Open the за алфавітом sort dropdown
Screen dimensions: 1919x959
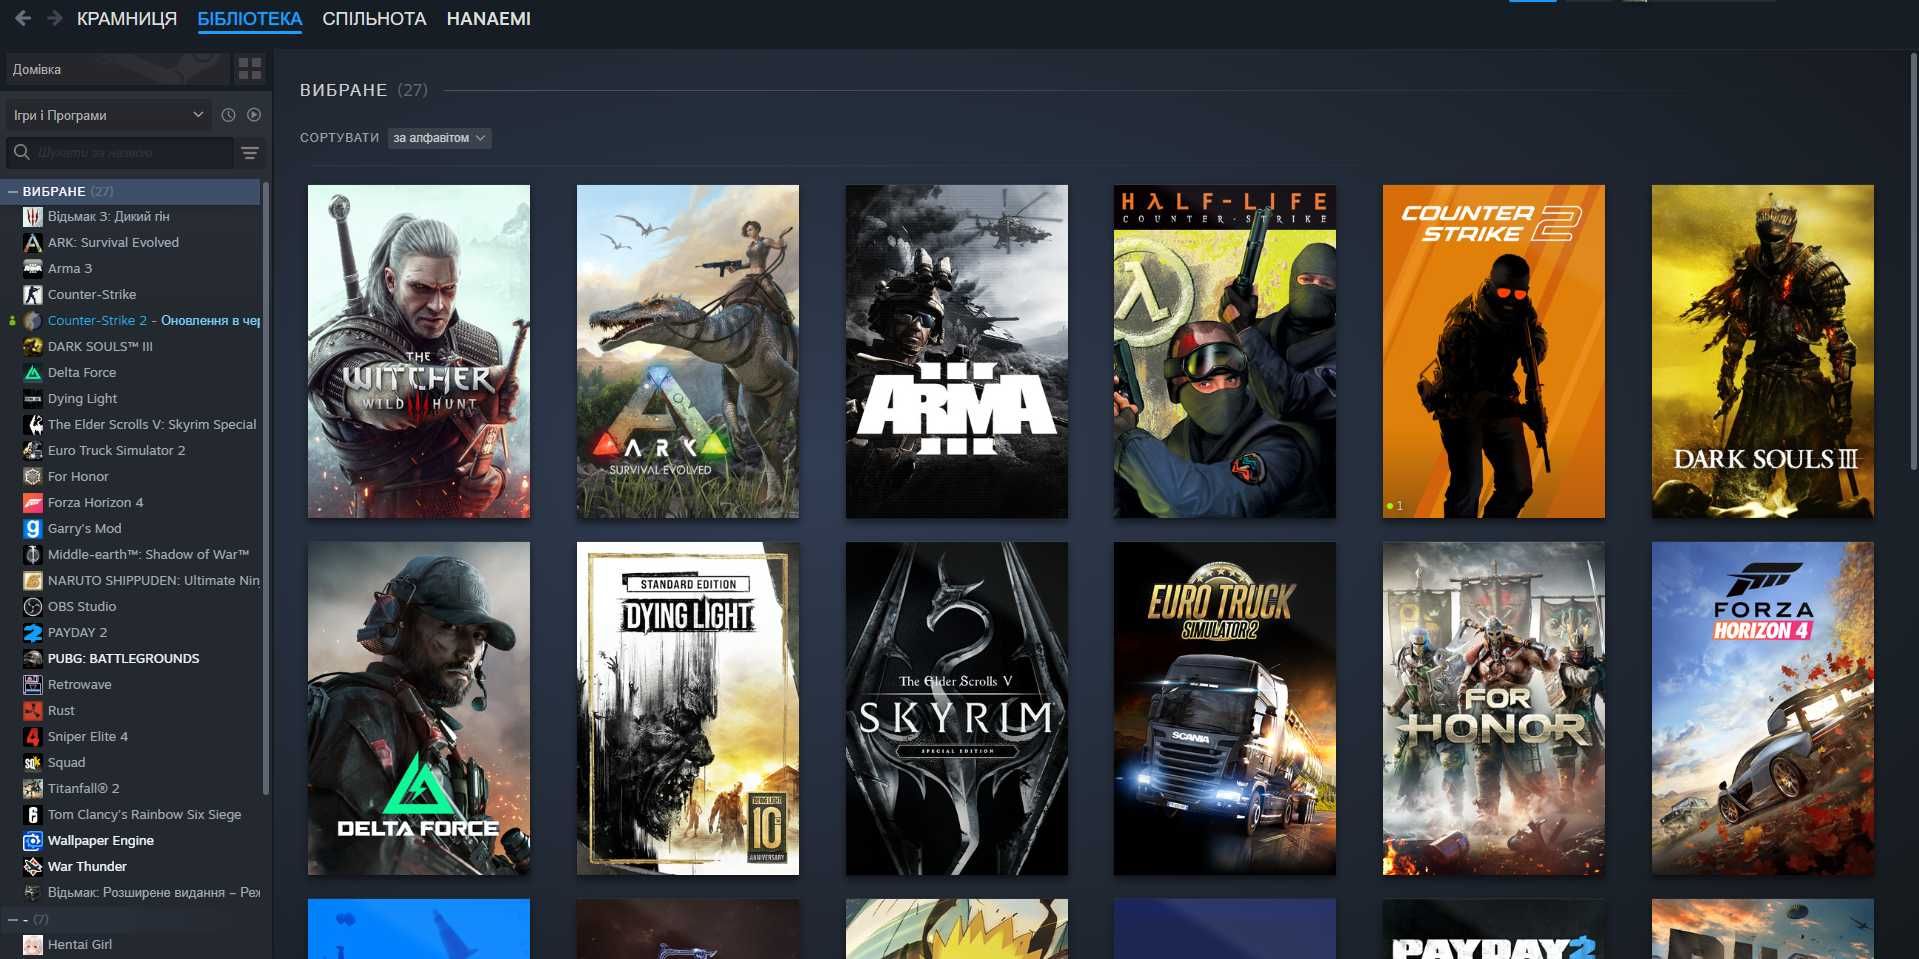[x=439, y=138]
